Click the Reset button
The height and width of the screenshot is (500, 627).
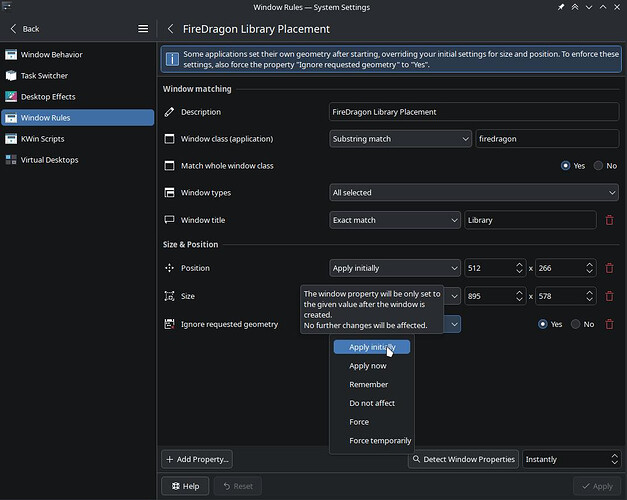[x=238, y=486]
